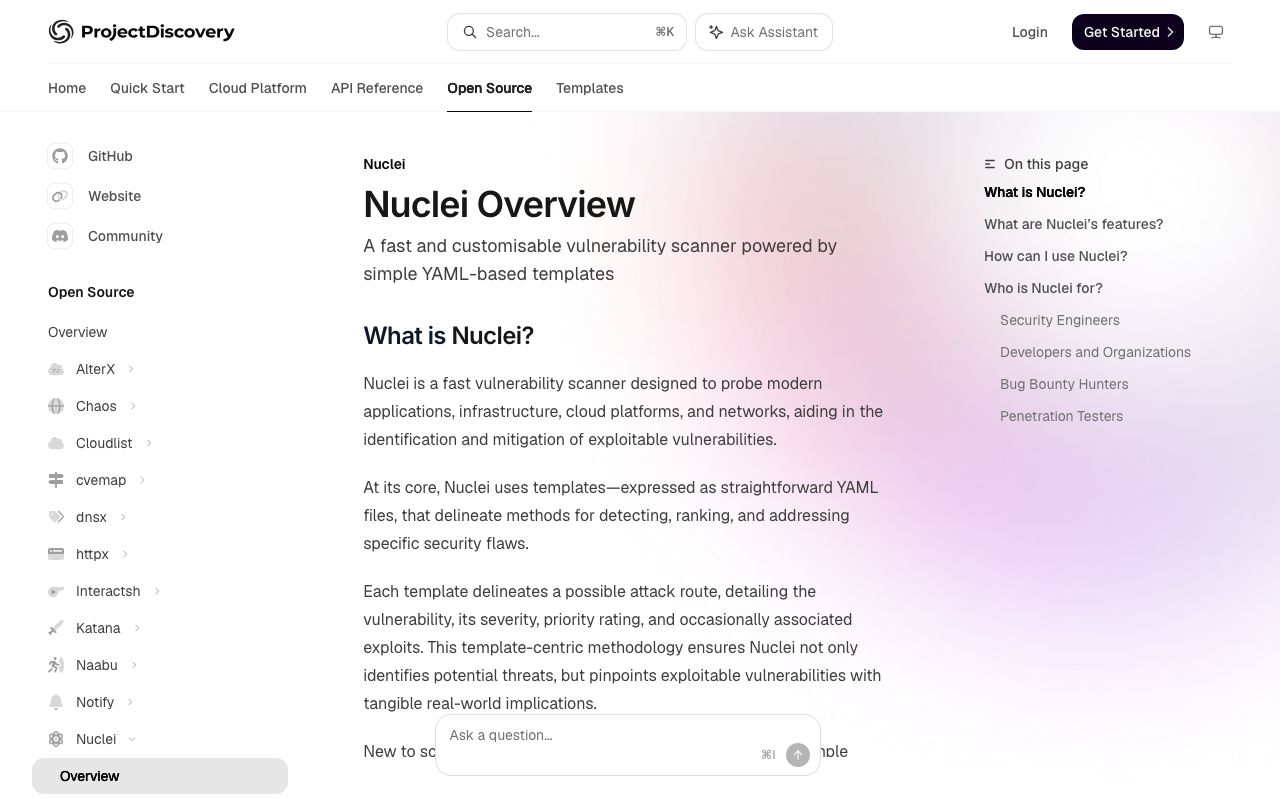Image resolution: width=1280 pixels, height=800 pixels.
Task: Open the Website link icon
Action: 60,196
